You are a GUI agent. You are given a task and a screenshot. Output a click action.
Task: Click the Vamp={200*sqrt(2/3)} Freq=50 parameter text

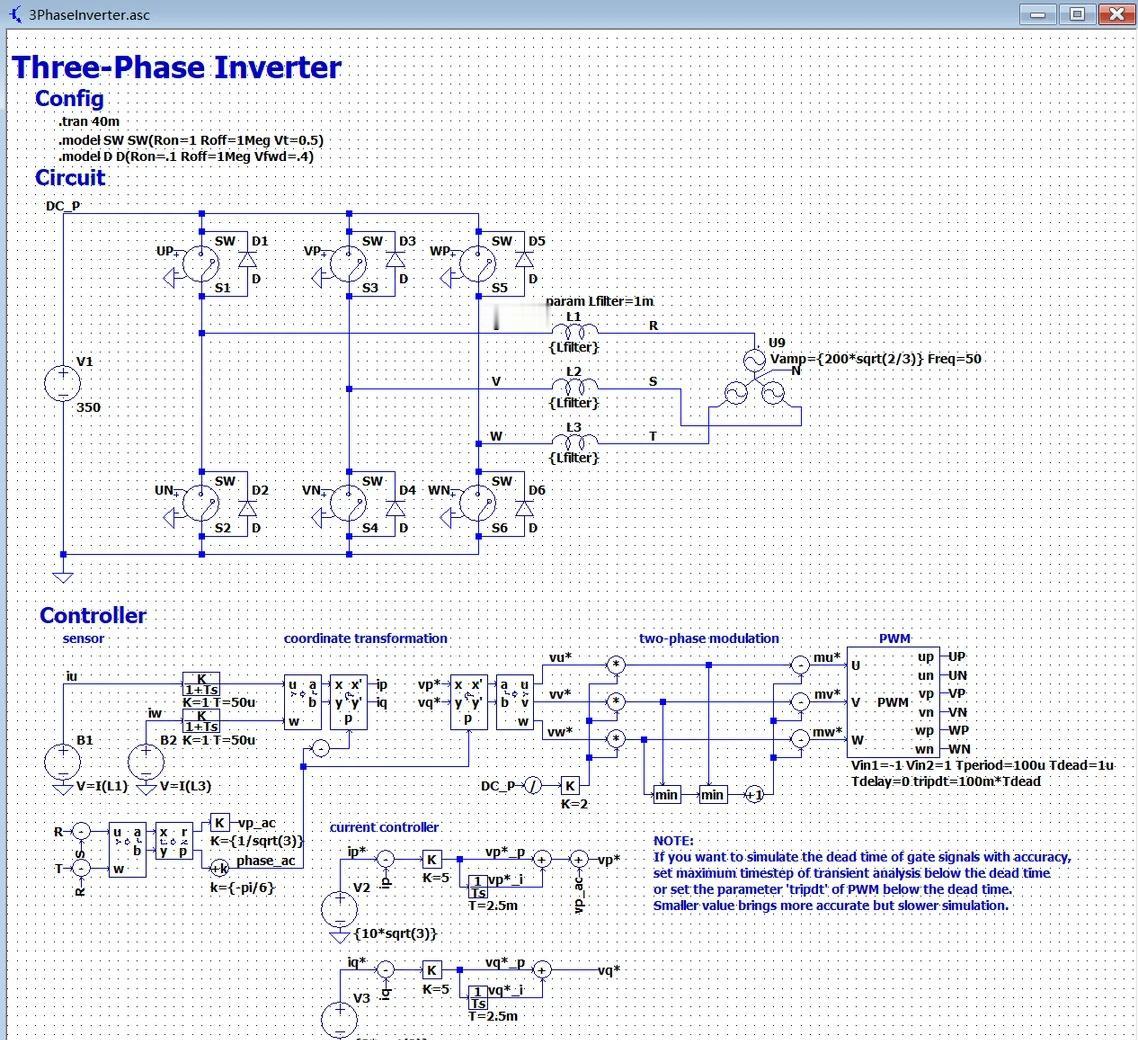coord(875,359)
